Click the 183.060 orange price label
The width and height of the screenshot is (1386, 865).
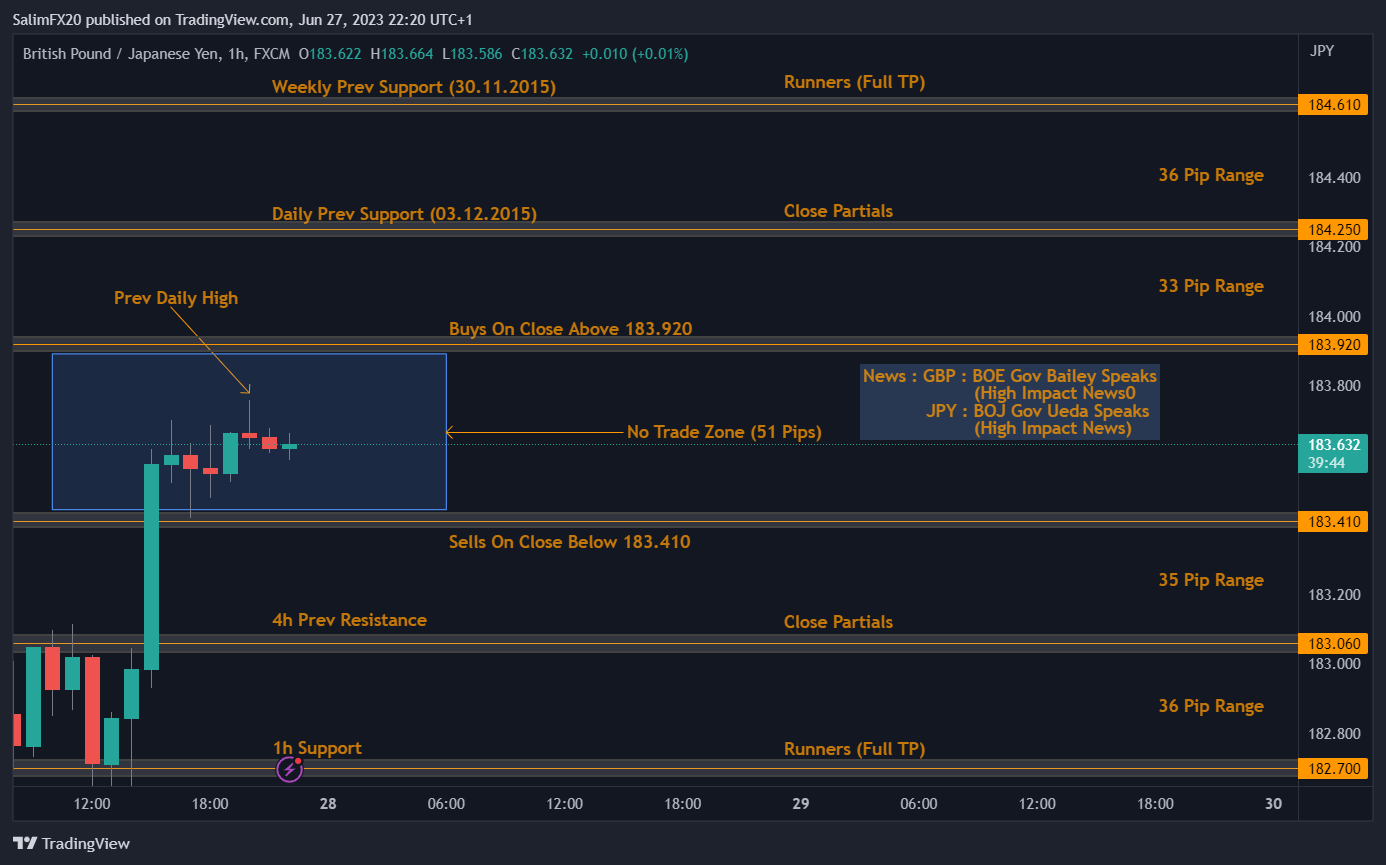coord(1332,643)
